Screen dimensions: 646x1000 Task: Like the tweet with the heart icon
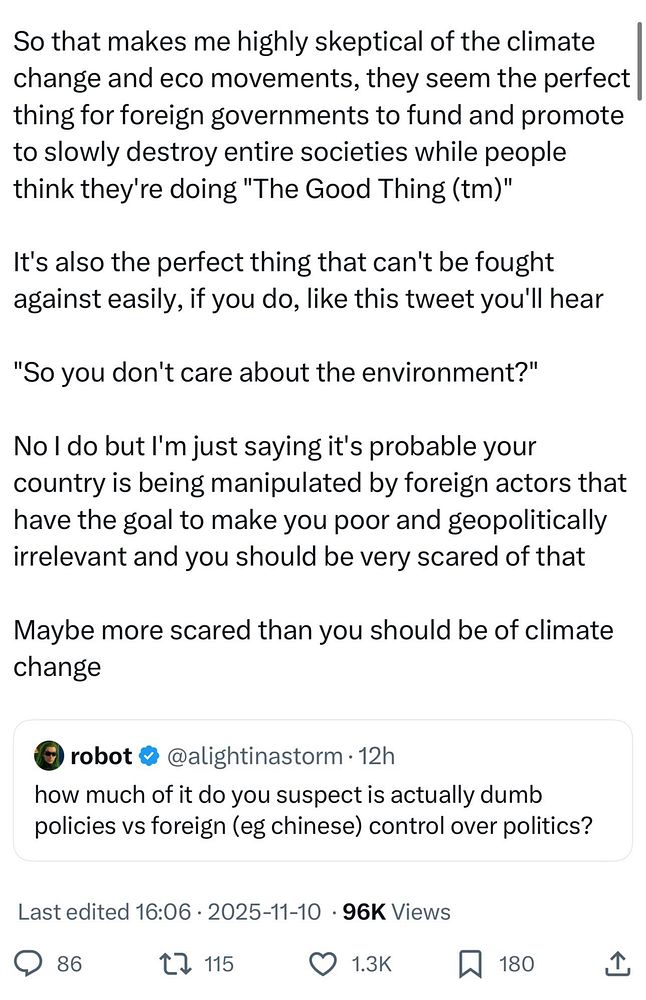tap(322, 964)
